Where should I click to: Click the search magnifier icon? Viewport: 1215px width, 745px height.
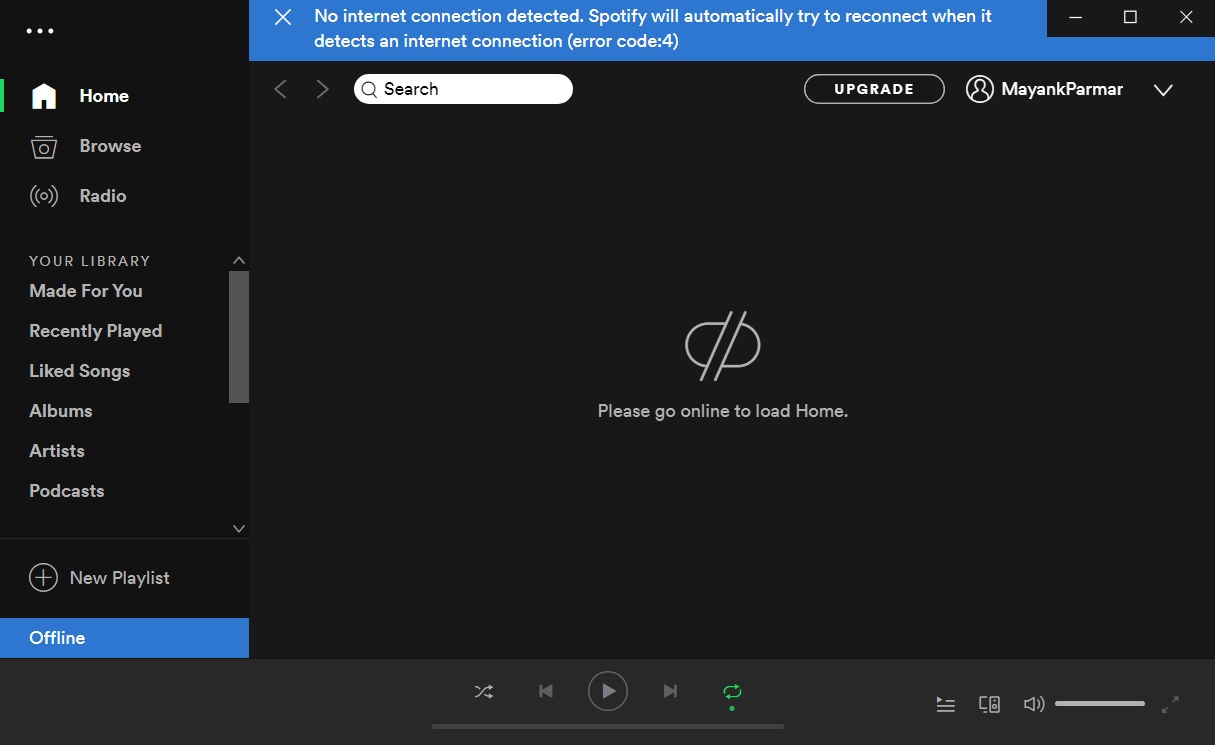coord(370,89)
